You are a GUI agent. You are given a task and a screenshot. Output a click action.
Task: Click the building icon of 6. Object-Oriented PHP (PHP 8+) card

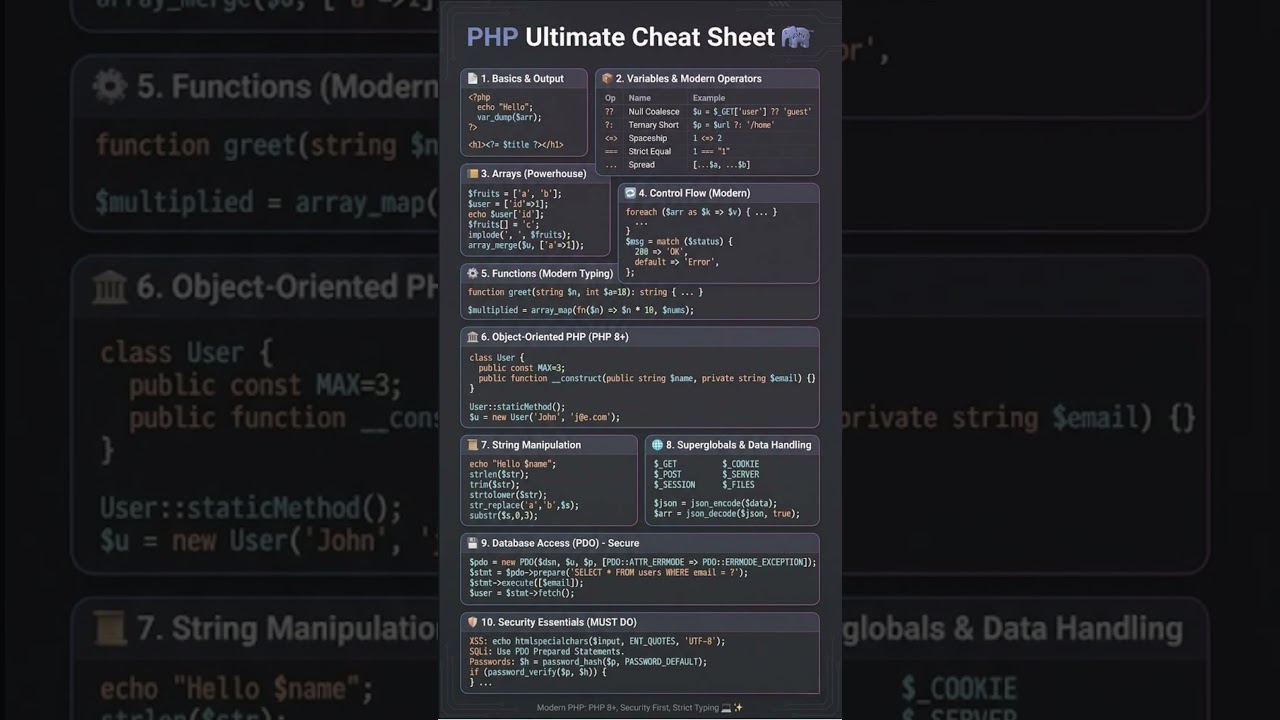(x=473, y=337)
